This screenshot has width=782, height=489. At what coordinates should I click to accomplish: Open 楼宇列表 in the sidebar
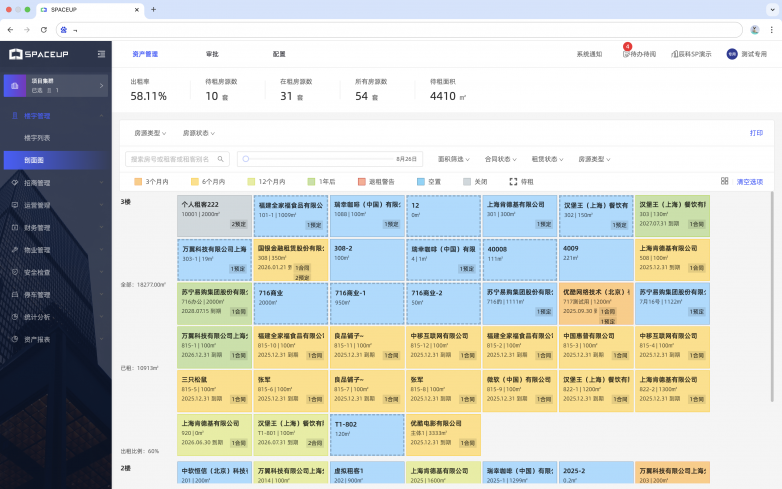point(37,138)
